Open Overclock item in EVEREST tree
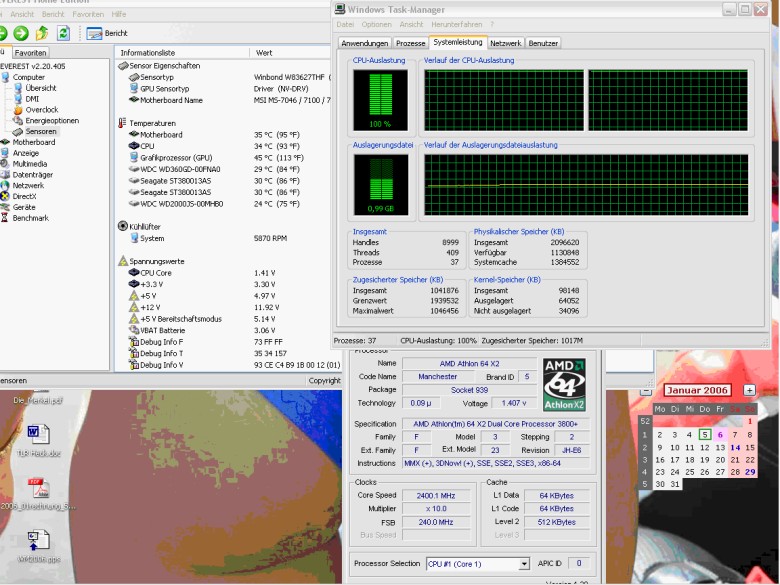 [x=42, y=110]
